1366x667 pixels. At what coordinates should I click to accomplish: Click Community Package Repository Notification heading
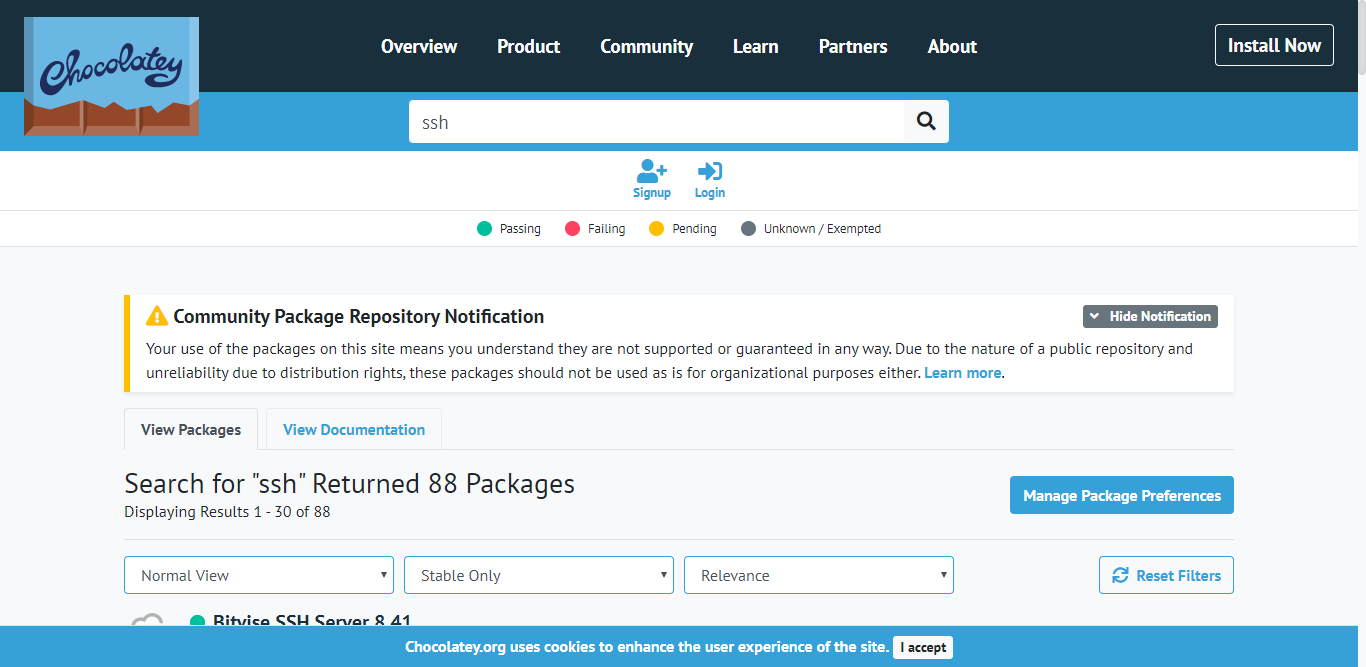pyautogui.click(x=359, y=316)
